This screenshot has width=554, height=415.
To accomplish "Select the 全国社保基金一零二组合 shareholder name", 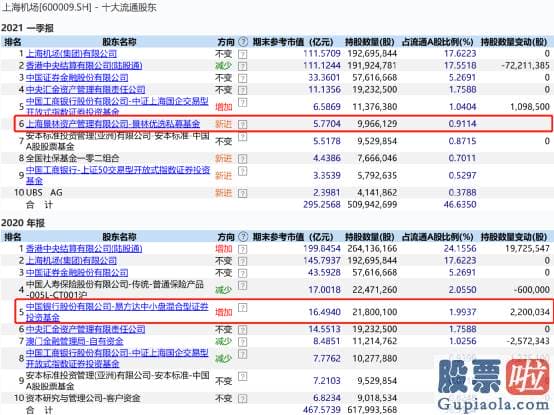I will (x=72, y=158).
